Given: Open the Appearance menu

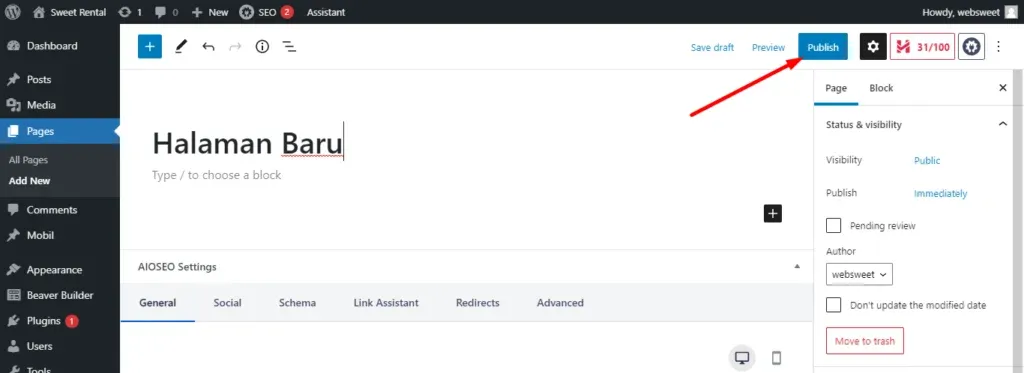Looking at the screenshot, I should (54, 270).
